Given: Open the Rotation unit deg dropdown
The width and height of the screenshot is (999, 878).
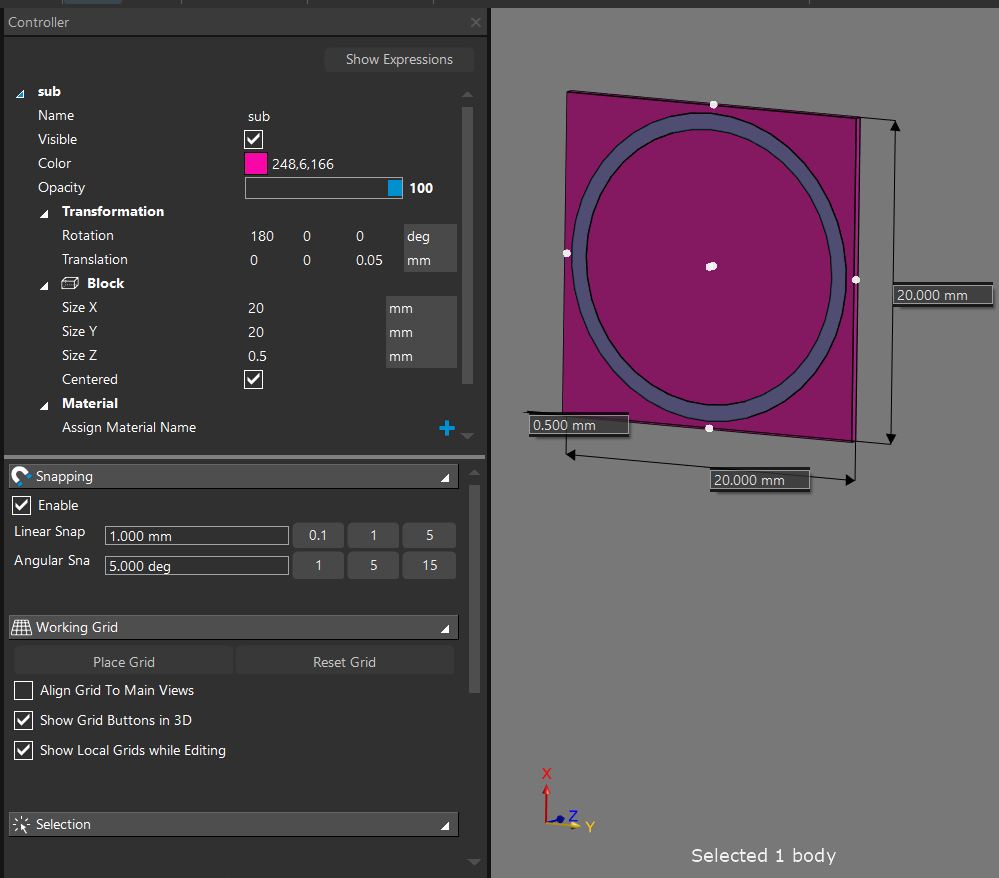Looking at the screenshot, I should click(429, 236).
